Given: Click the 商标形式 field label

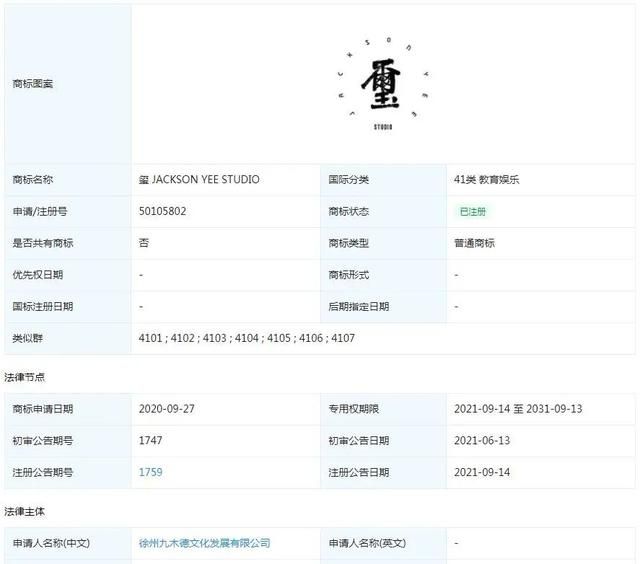Looking at the screenshot, I should [x=349, y=275].
